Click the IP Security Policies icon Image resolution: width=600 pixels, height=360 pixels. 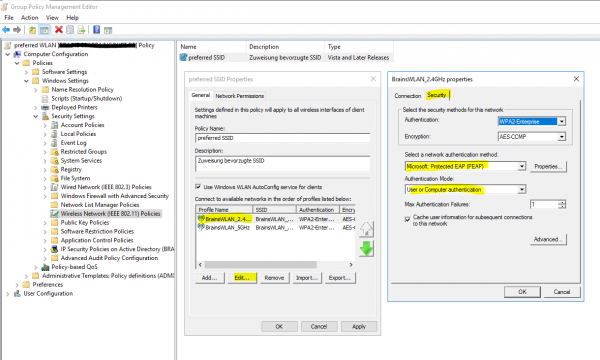[55, 249]
